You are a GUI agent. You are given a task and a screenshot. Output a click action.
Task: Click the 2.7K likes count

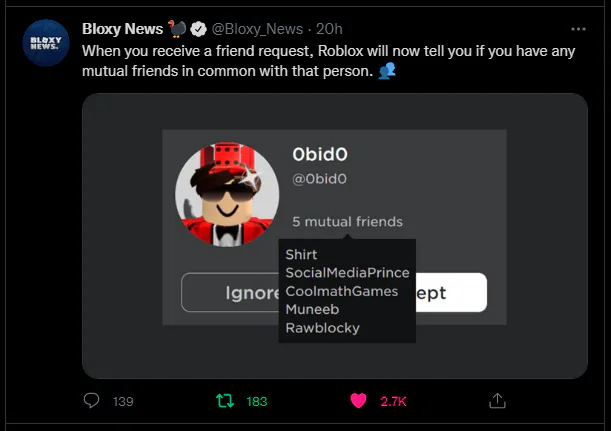(x=393, y=401)
